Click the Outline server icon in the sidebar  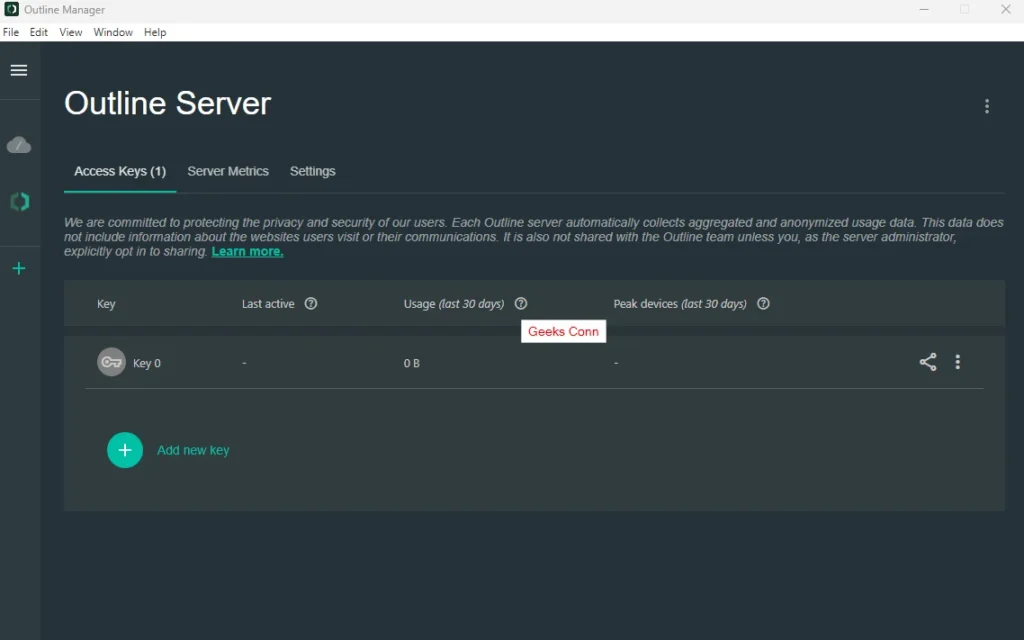(x=19, y=201)
